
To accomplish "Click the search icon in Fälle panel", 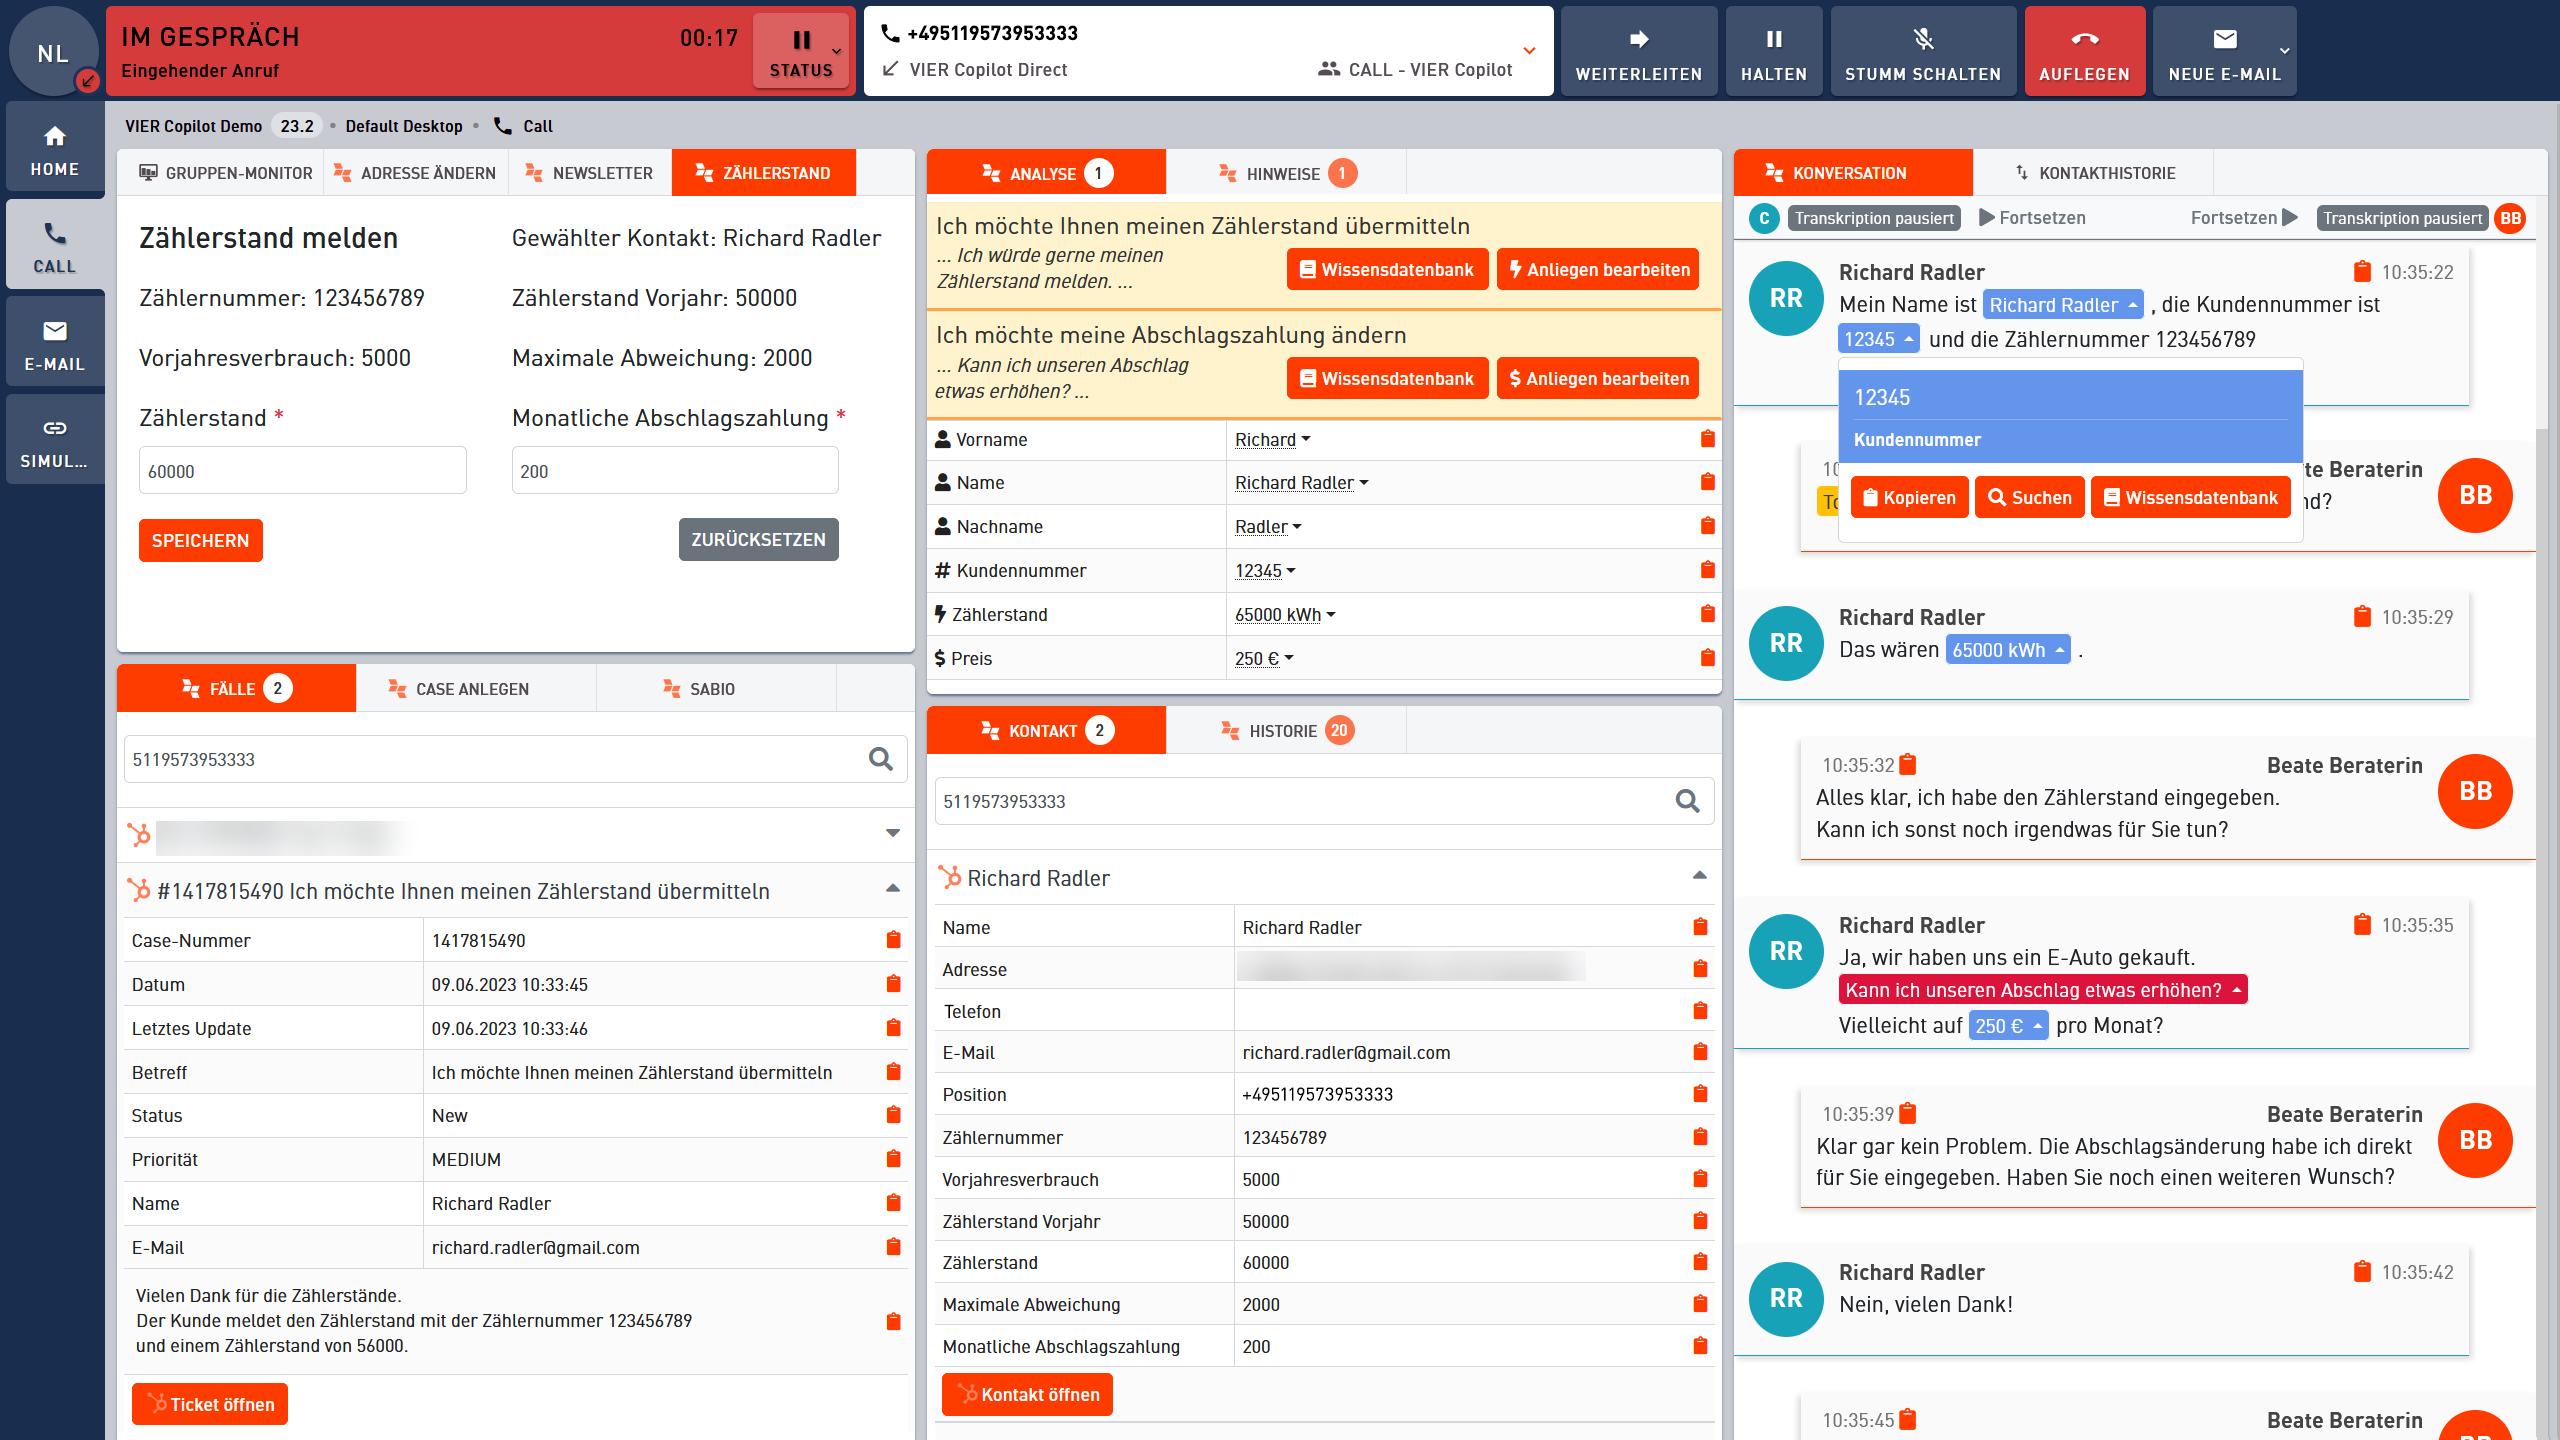I will [x=880, y=759].
